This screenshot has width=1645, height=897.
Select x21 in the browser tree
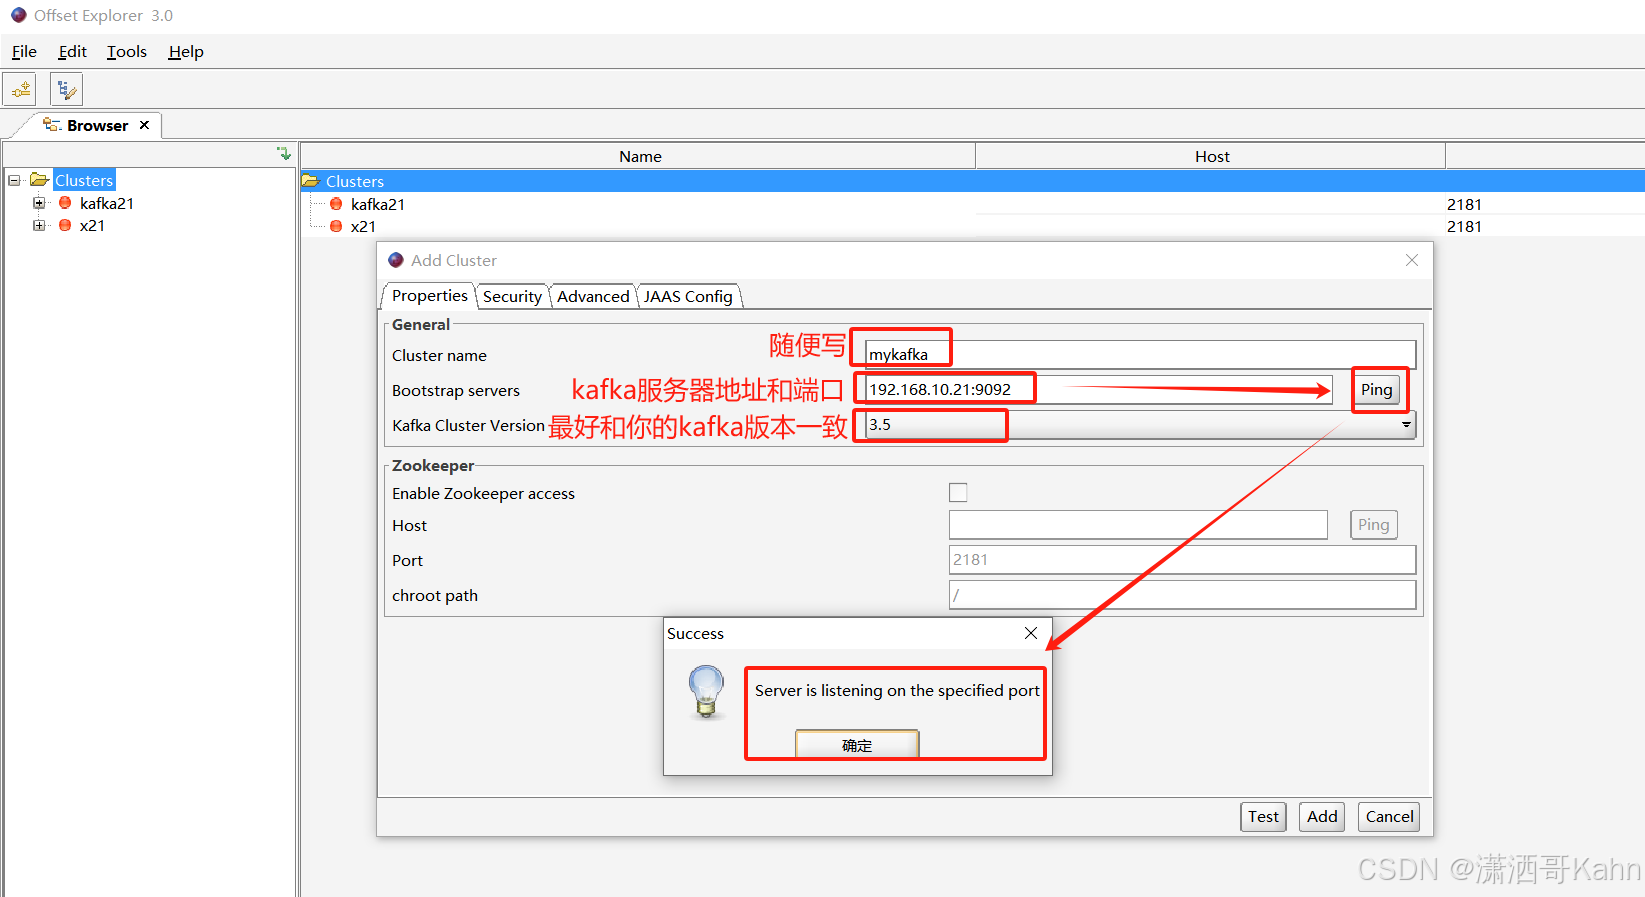point(92,225)
